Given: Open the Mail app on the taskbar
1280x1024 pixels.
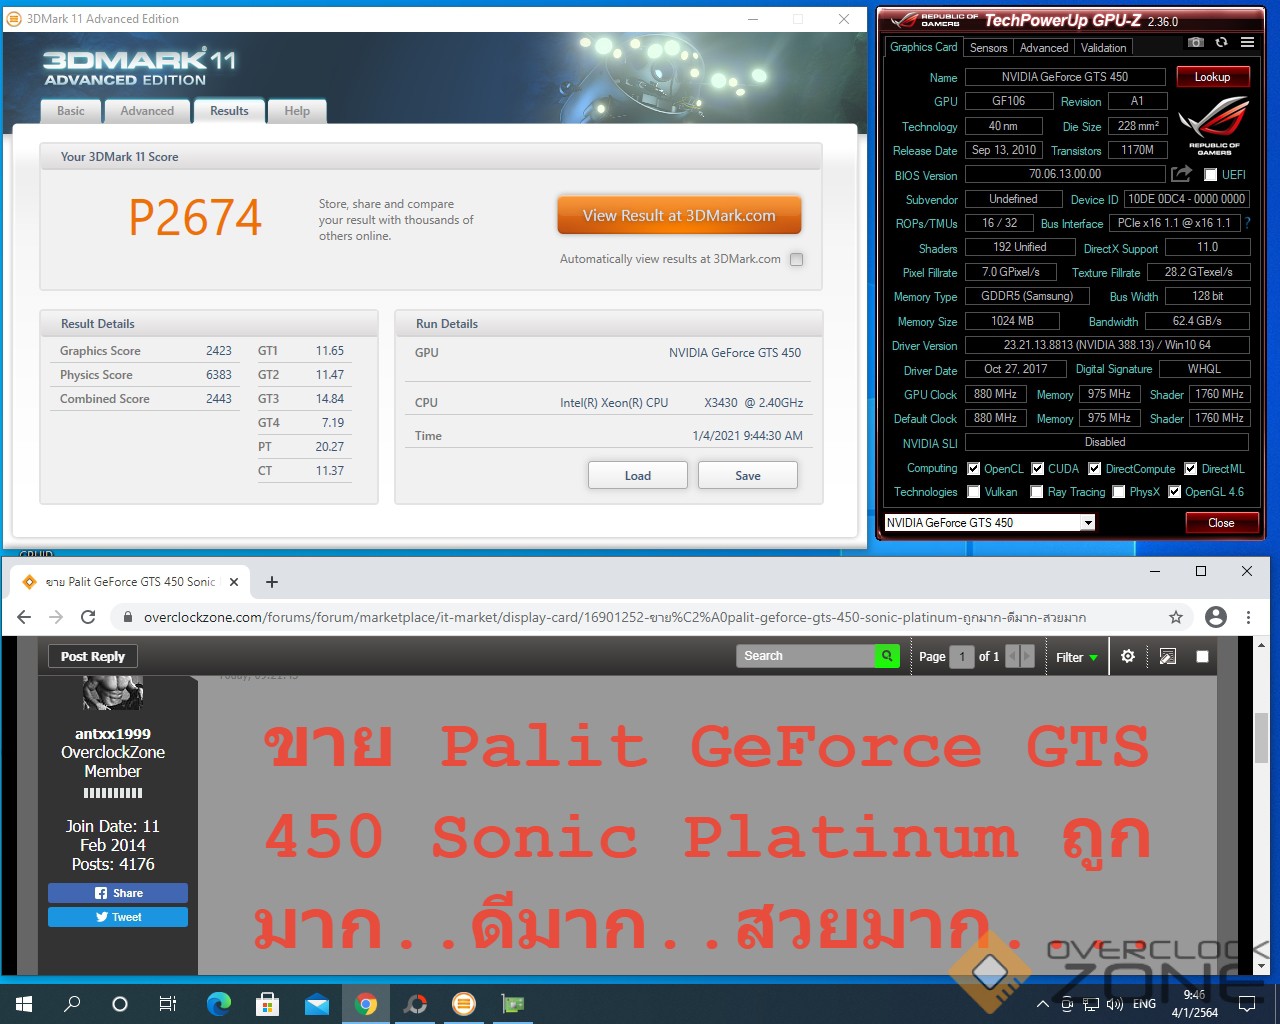Looking at the screenshot, I should point(316,1003).
